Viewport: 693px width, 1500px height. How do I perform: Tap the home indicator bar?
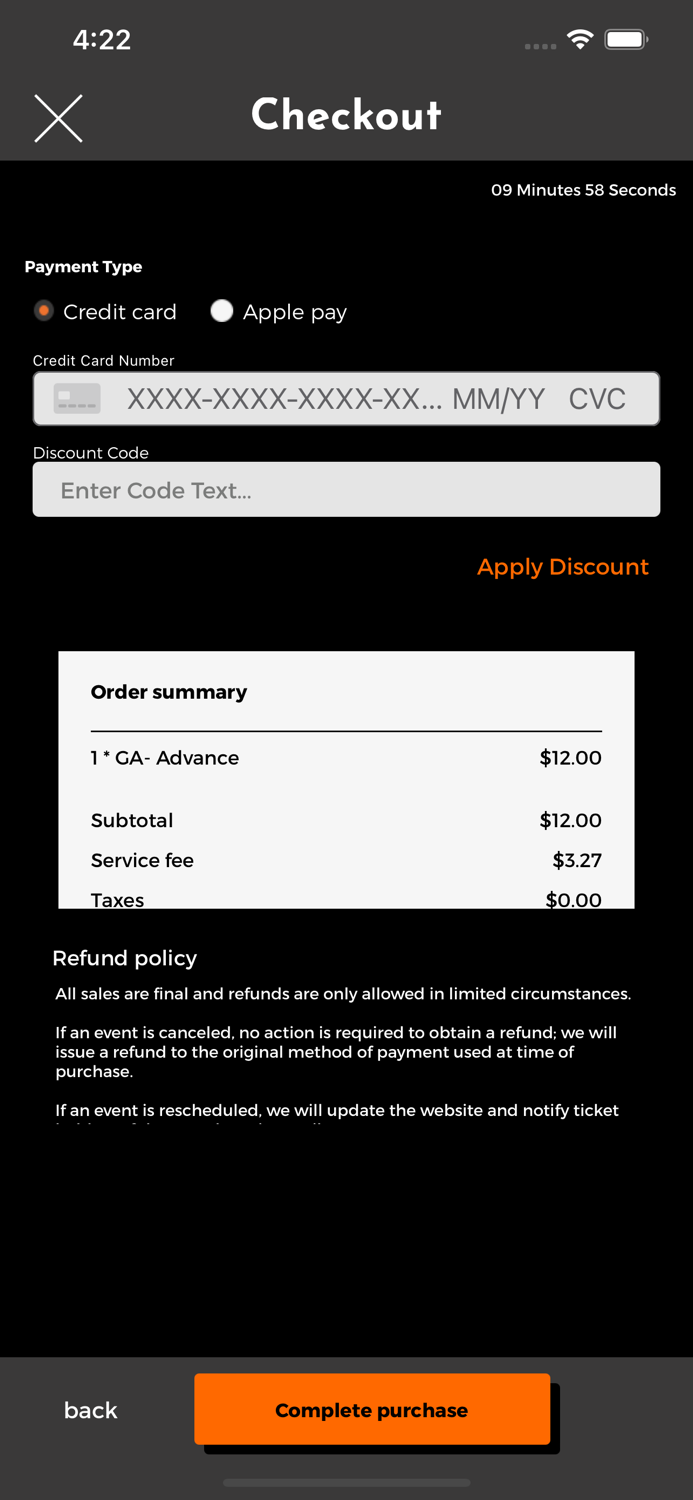click(x=346, y=1482)
